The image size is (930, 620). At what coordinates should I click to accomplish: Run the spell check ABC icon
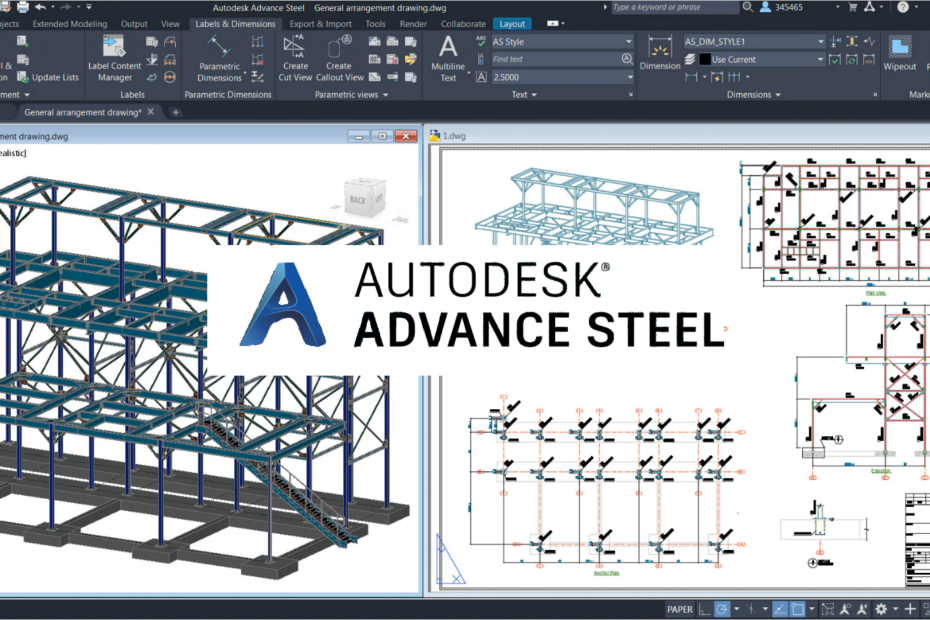tap(481, 42)
